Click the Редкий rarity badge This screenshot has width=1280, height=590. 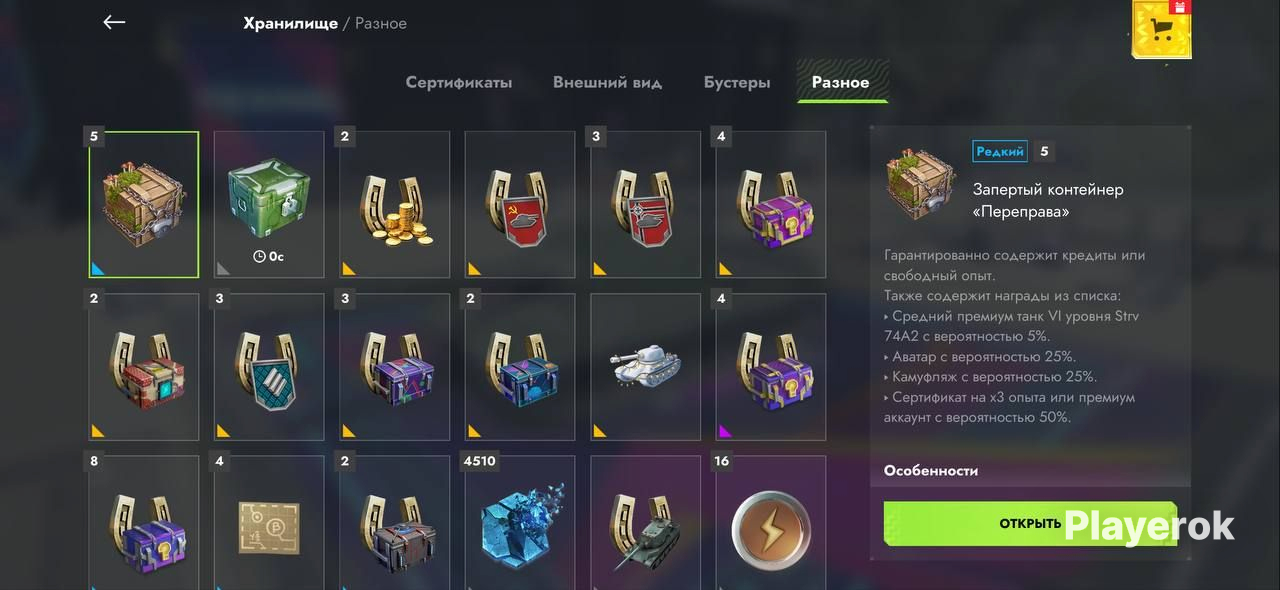(1000, 152)
